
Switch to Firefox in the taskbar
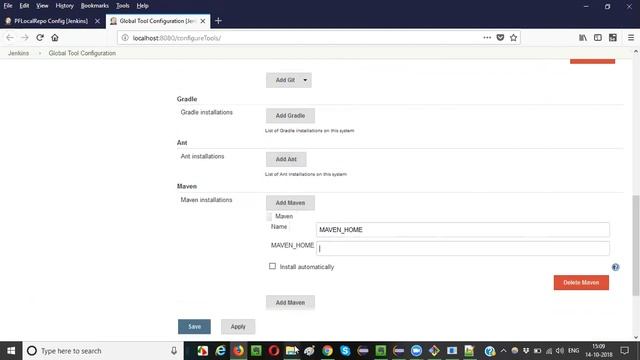[x=238, y=351]
